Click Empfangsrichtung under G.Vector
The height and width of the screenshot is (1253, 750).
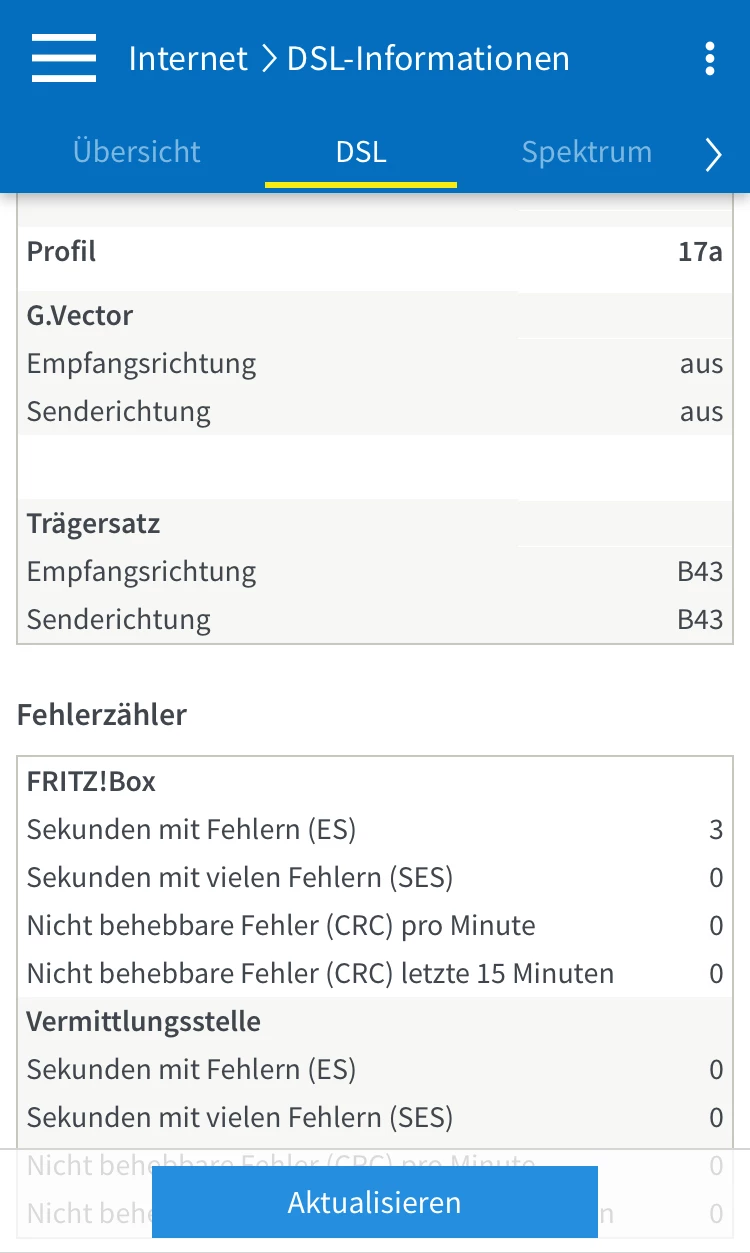pyautogui.click(x=141, y=363)
